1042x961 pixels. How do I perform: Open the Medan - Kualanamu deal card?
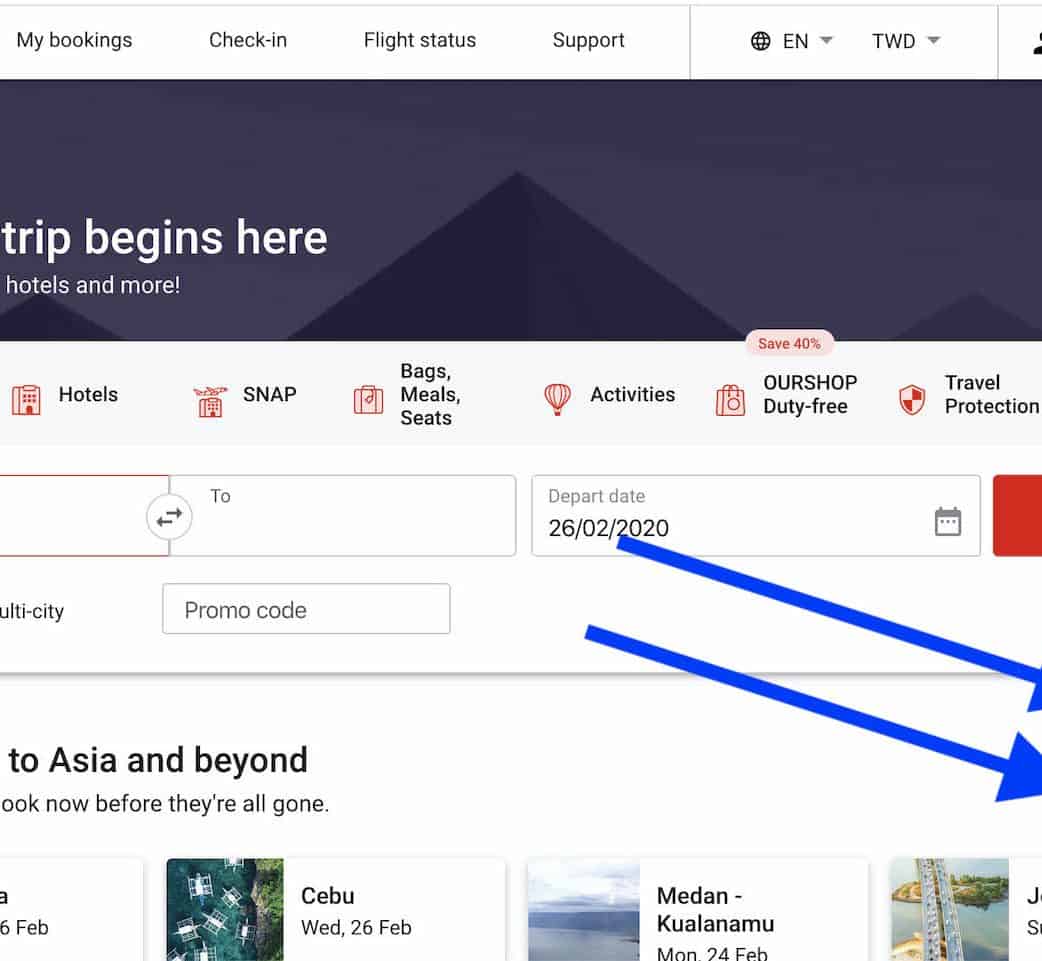point(697,909)
